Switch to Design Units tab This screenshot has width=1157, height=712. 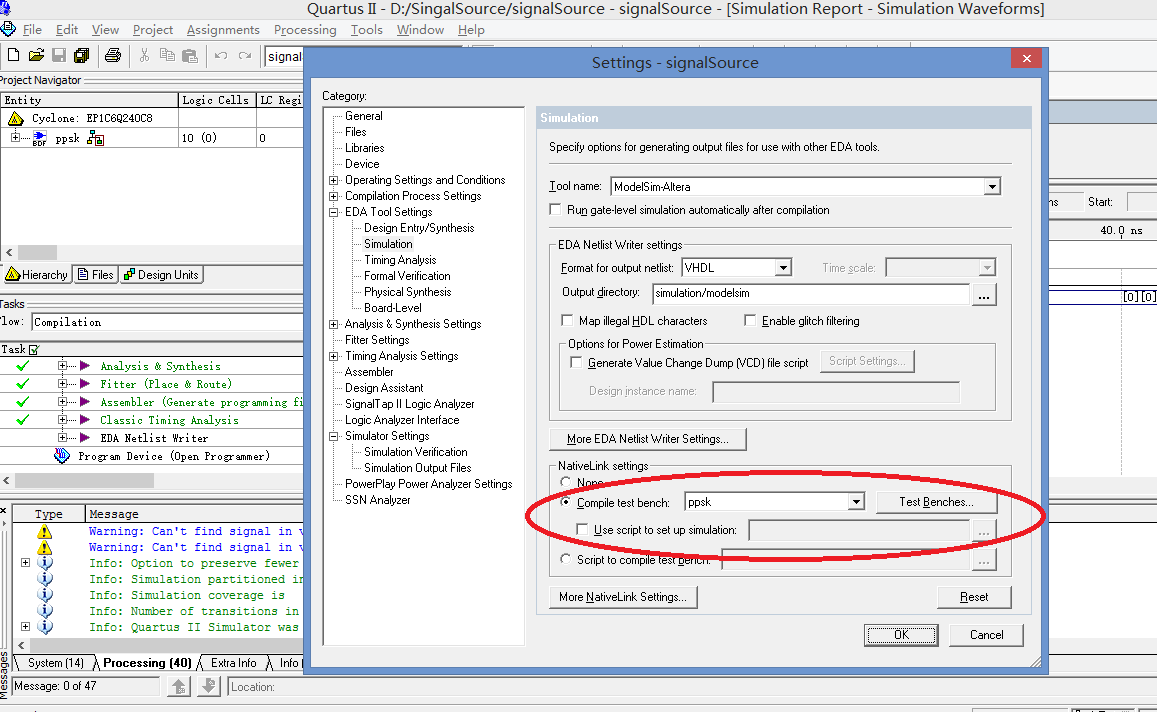tap(161, 274)
